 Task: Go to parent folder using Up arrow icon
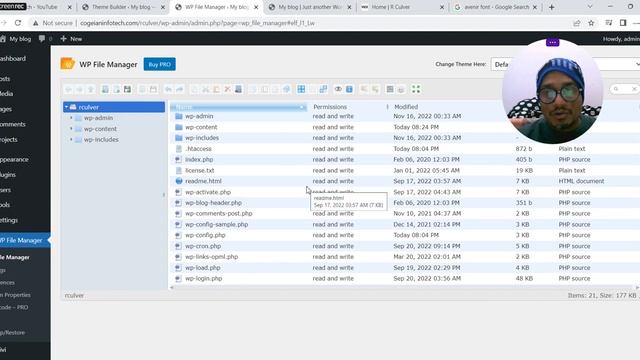pos(91,89)
